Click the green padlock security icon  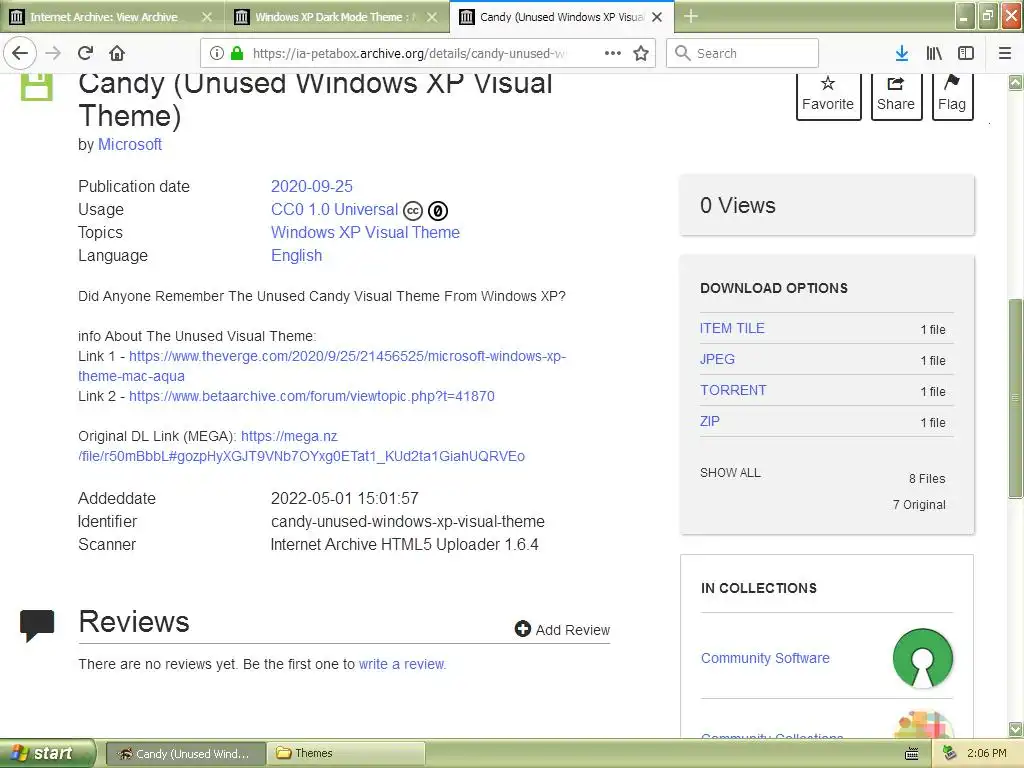[237, 54]
